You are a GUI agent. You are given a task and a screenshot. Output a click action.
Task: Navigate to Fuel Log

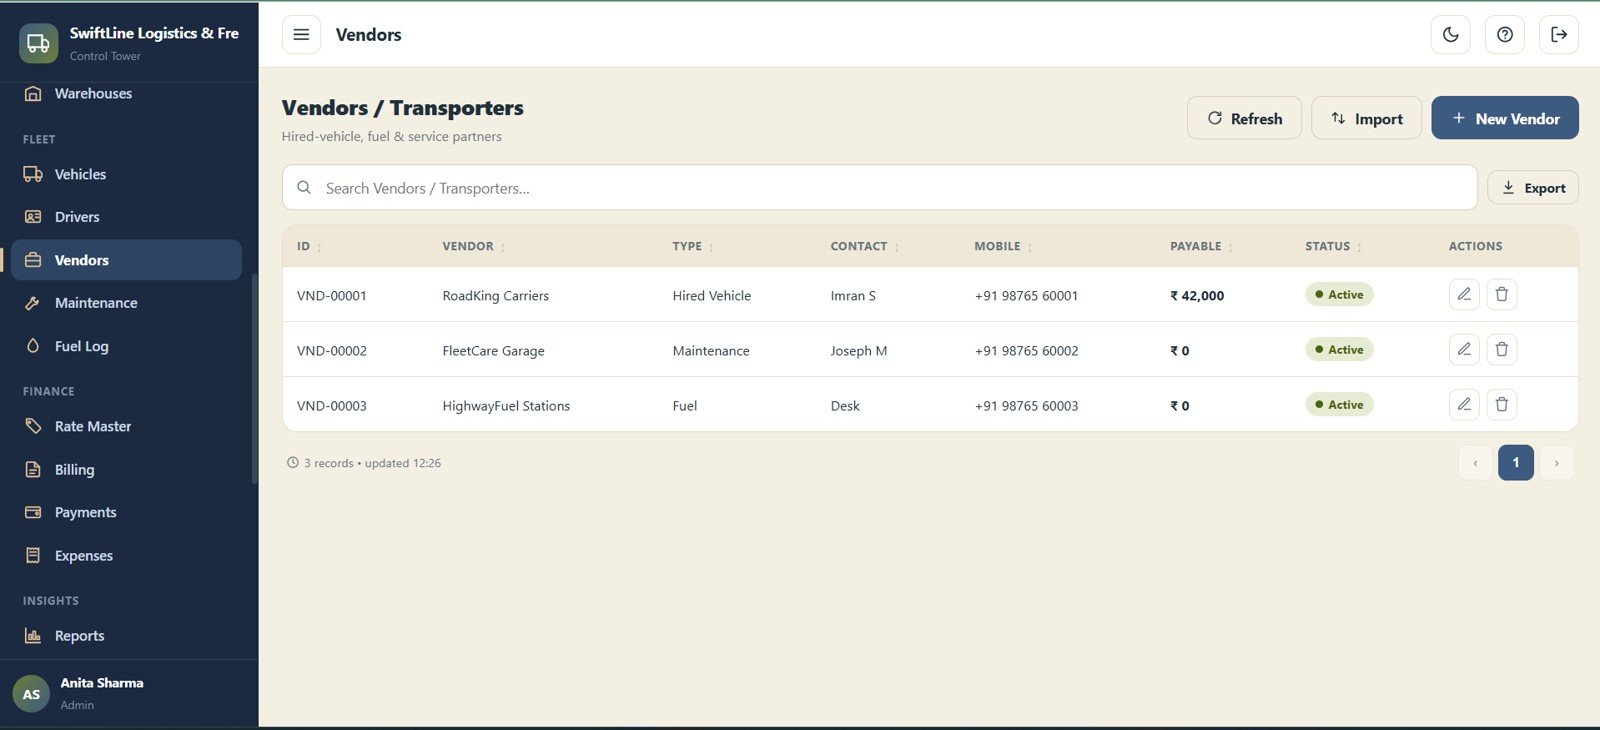point(126,346)
